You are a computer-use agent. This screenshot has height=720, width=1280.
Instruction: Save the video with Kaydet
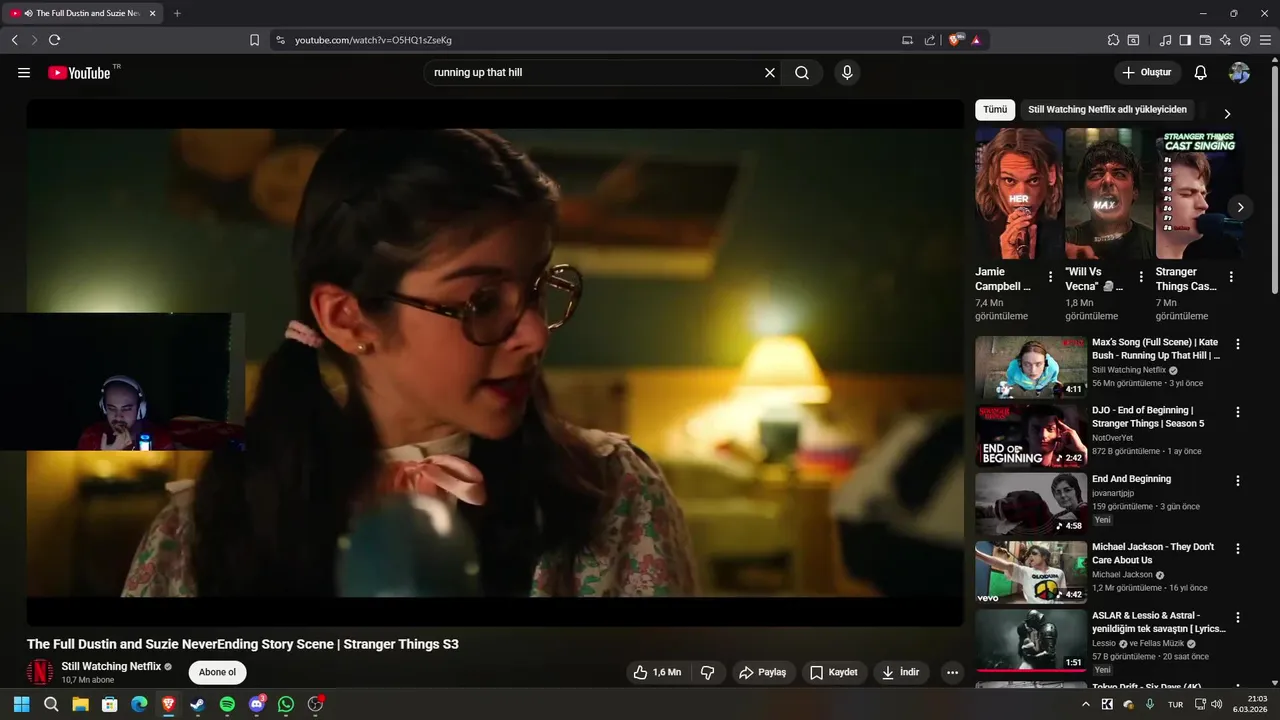tap(834, 672)
